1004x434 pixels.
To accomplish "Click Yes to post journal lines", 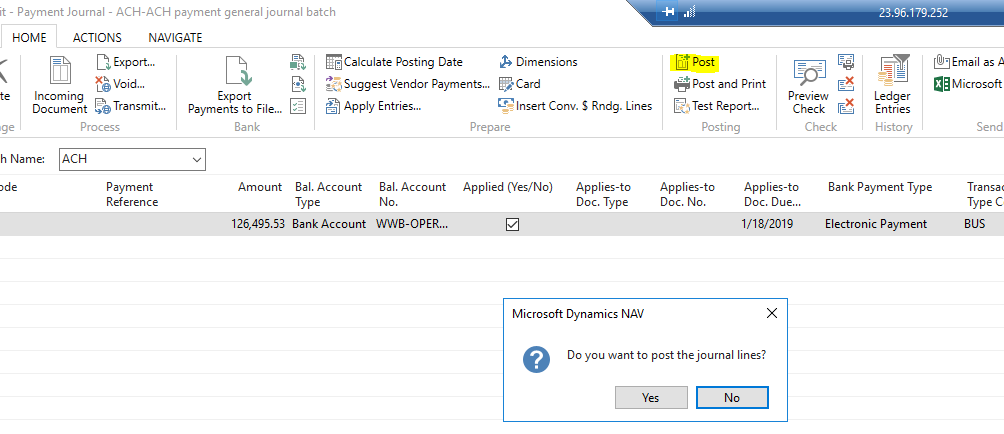I will coord(651,398).
